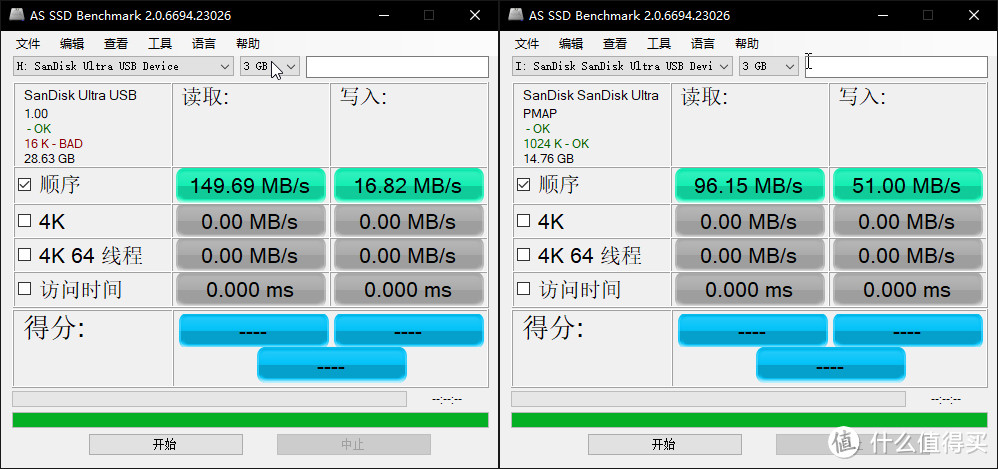The image size is (998, 469).
Task: Expand the H: SanDisk Ultra USB Device drive dropdown
Action: (x=123, y=66)
